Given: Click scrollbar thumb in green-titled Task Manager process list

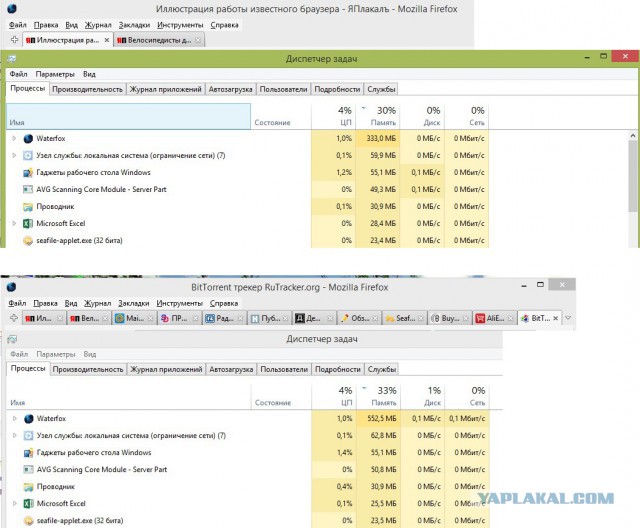Looking at the screenshot, I should click(633, 176).
